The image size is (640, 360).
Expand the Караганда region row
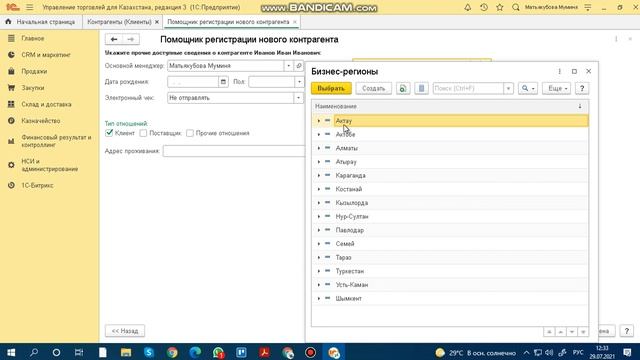pos(319,176)
